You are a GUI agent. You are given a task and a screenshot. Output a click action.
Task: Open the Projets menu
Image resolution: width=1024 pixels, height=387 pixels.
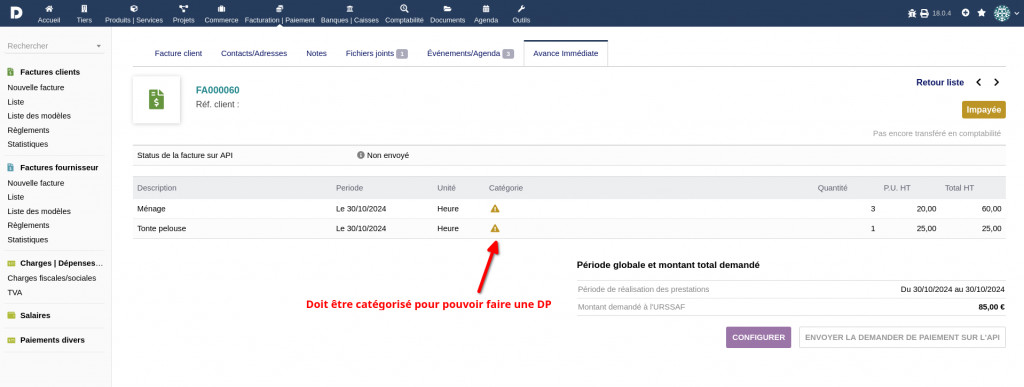[184, 14]
